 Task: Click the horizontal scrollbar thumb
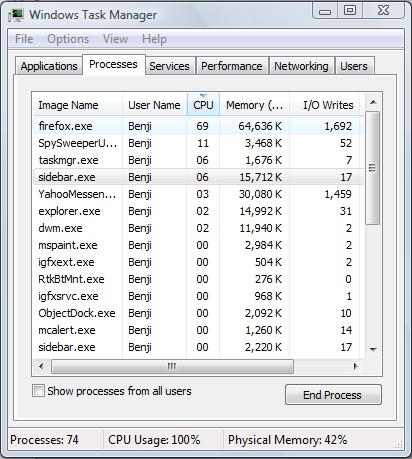tap(172, 366)
